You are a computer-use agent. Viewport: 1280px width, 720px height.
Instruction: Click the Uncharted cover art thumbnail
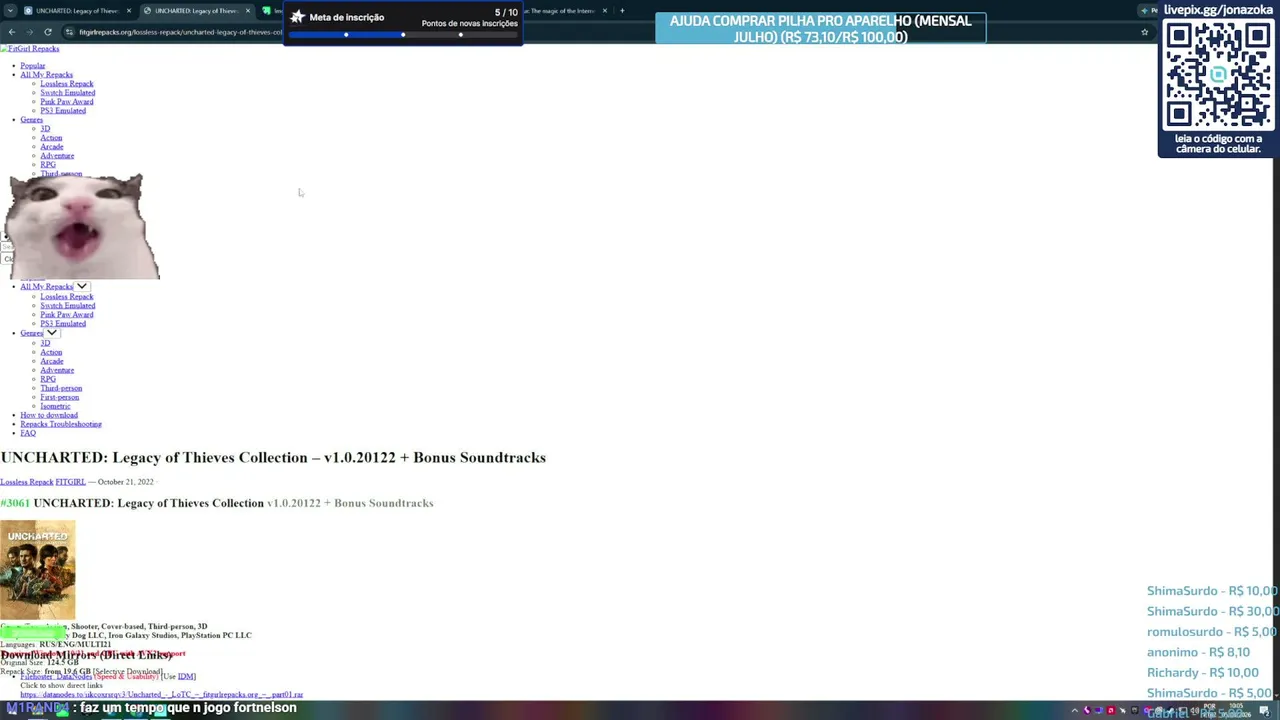[x=37, y=569]
